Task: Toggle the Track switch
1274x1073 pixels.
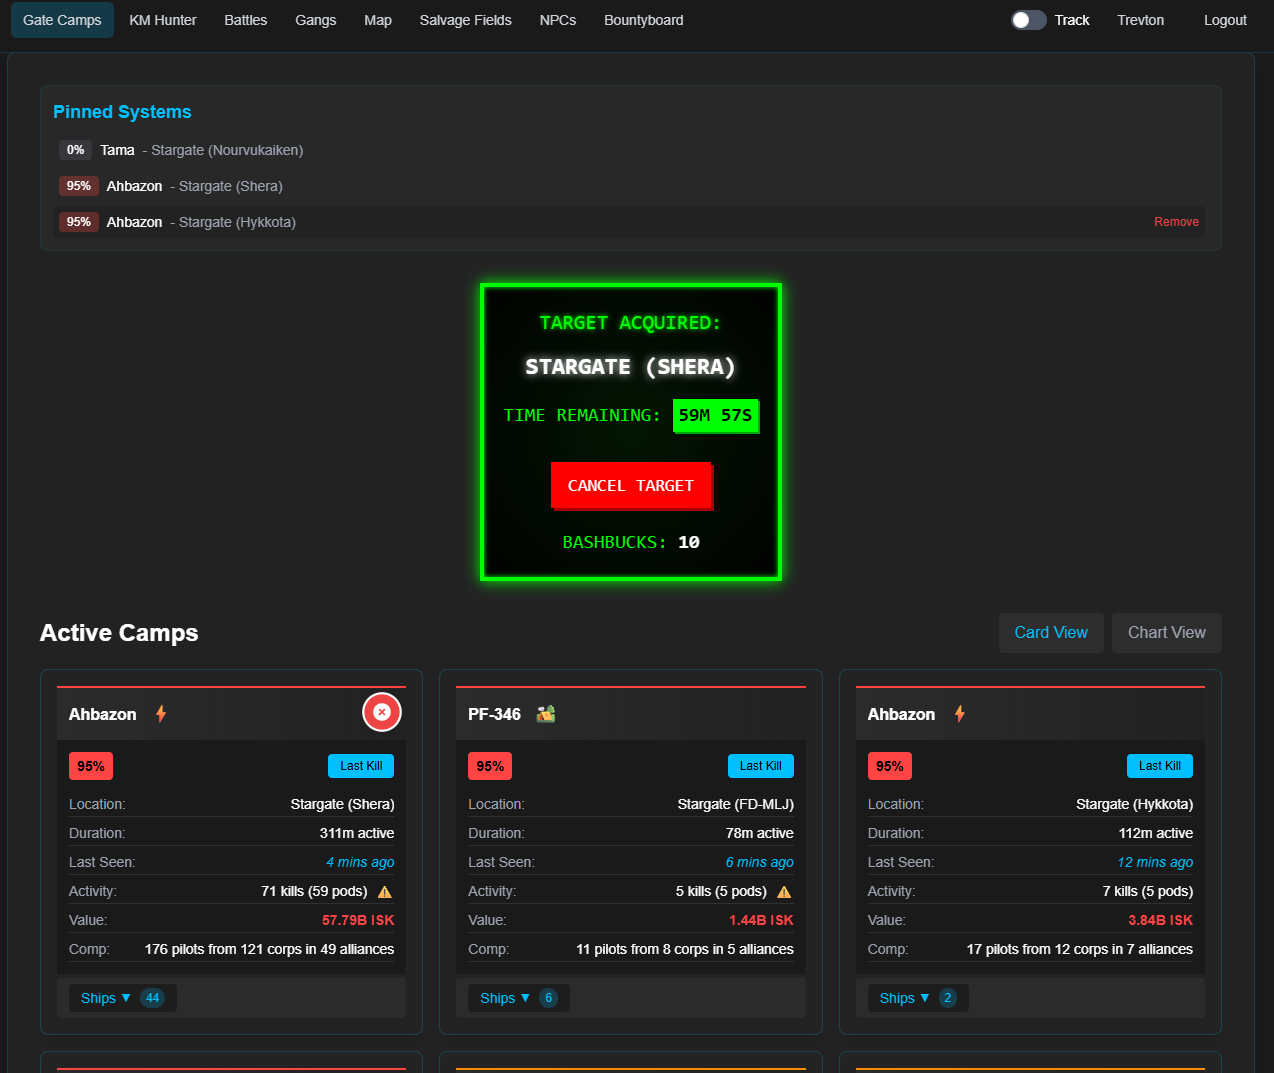Action: (x=1028, y=20)
